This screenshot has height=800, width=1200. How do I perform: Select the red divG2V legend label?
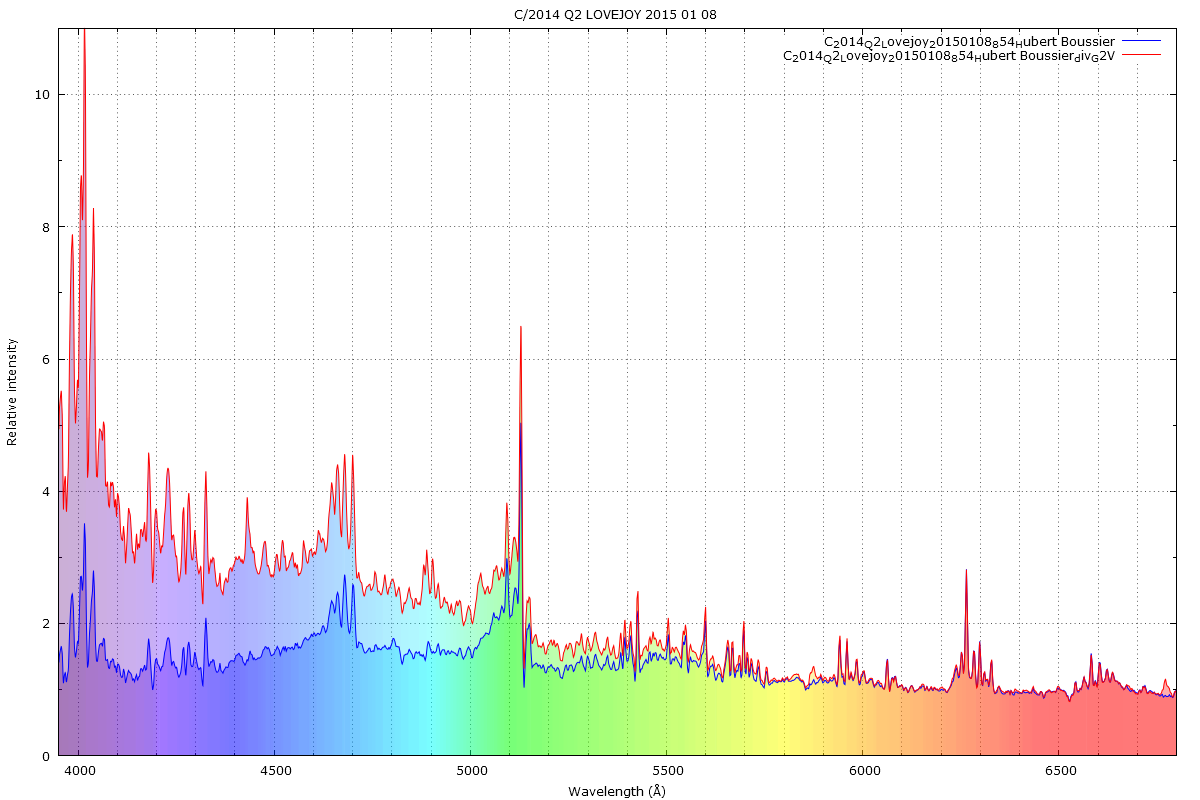point(948,56)
